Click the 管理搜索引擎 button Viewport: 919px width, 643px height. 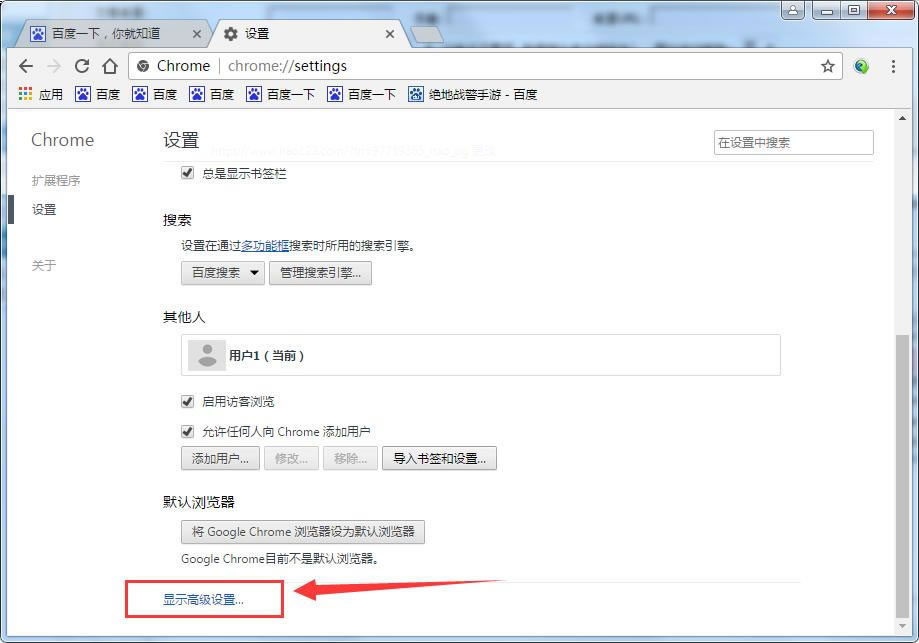coord(320,273)
